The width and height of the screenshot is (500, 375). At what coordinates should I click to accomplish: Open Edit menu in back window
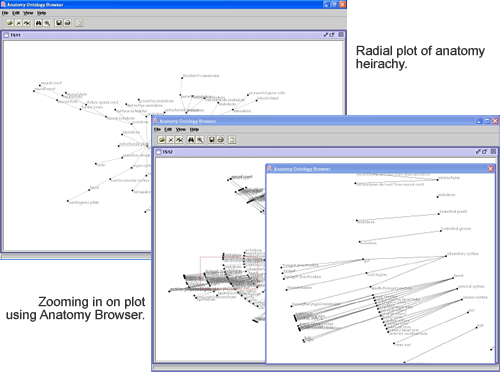click(16, 13)
